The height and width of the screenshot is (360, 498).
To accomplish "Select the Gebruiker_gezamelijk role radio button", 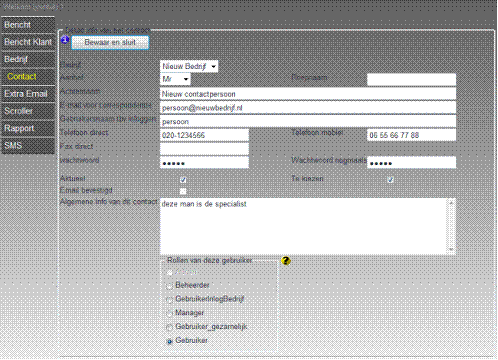I will point(169,327).
